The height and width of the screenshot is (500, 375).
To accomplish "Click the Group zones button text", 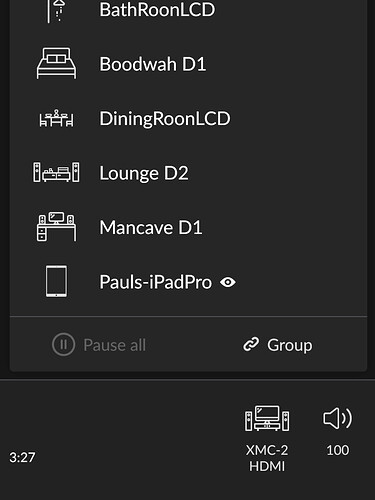I will point(289,345).
